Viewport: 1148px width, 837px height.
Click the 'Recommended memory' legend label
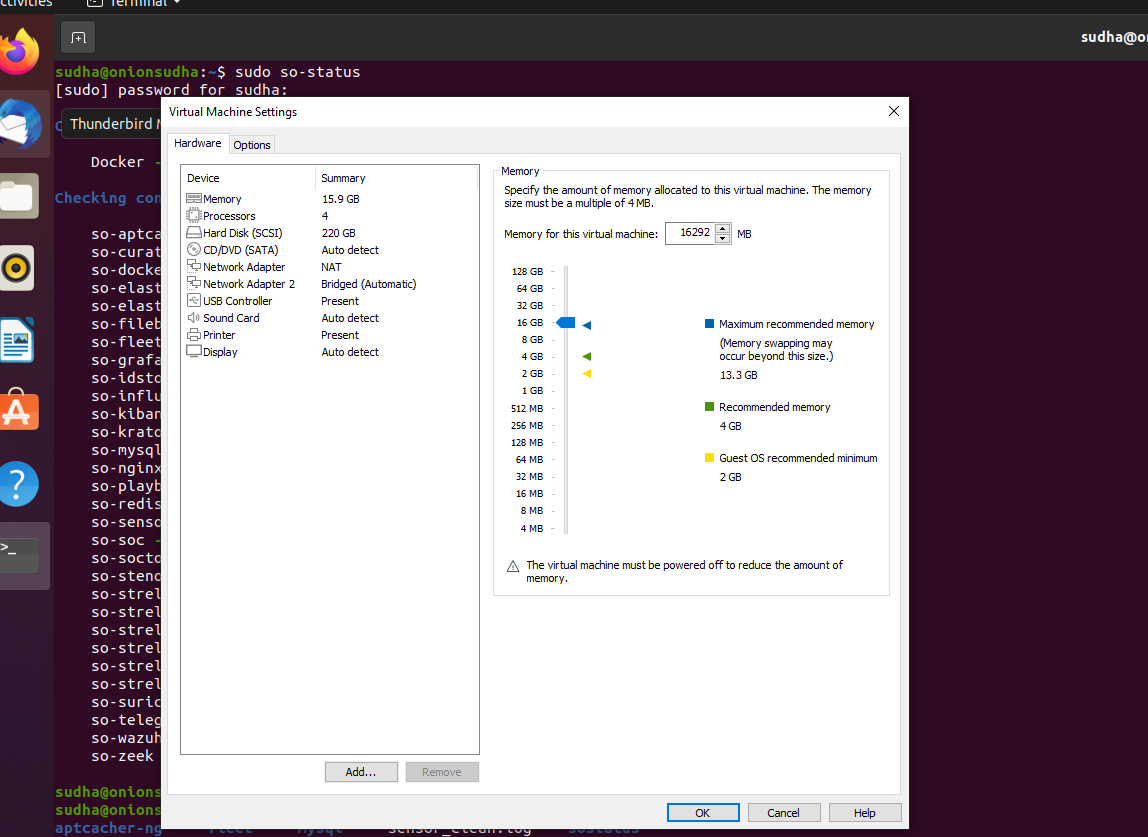pyautogui.click(x=775, y=407)
